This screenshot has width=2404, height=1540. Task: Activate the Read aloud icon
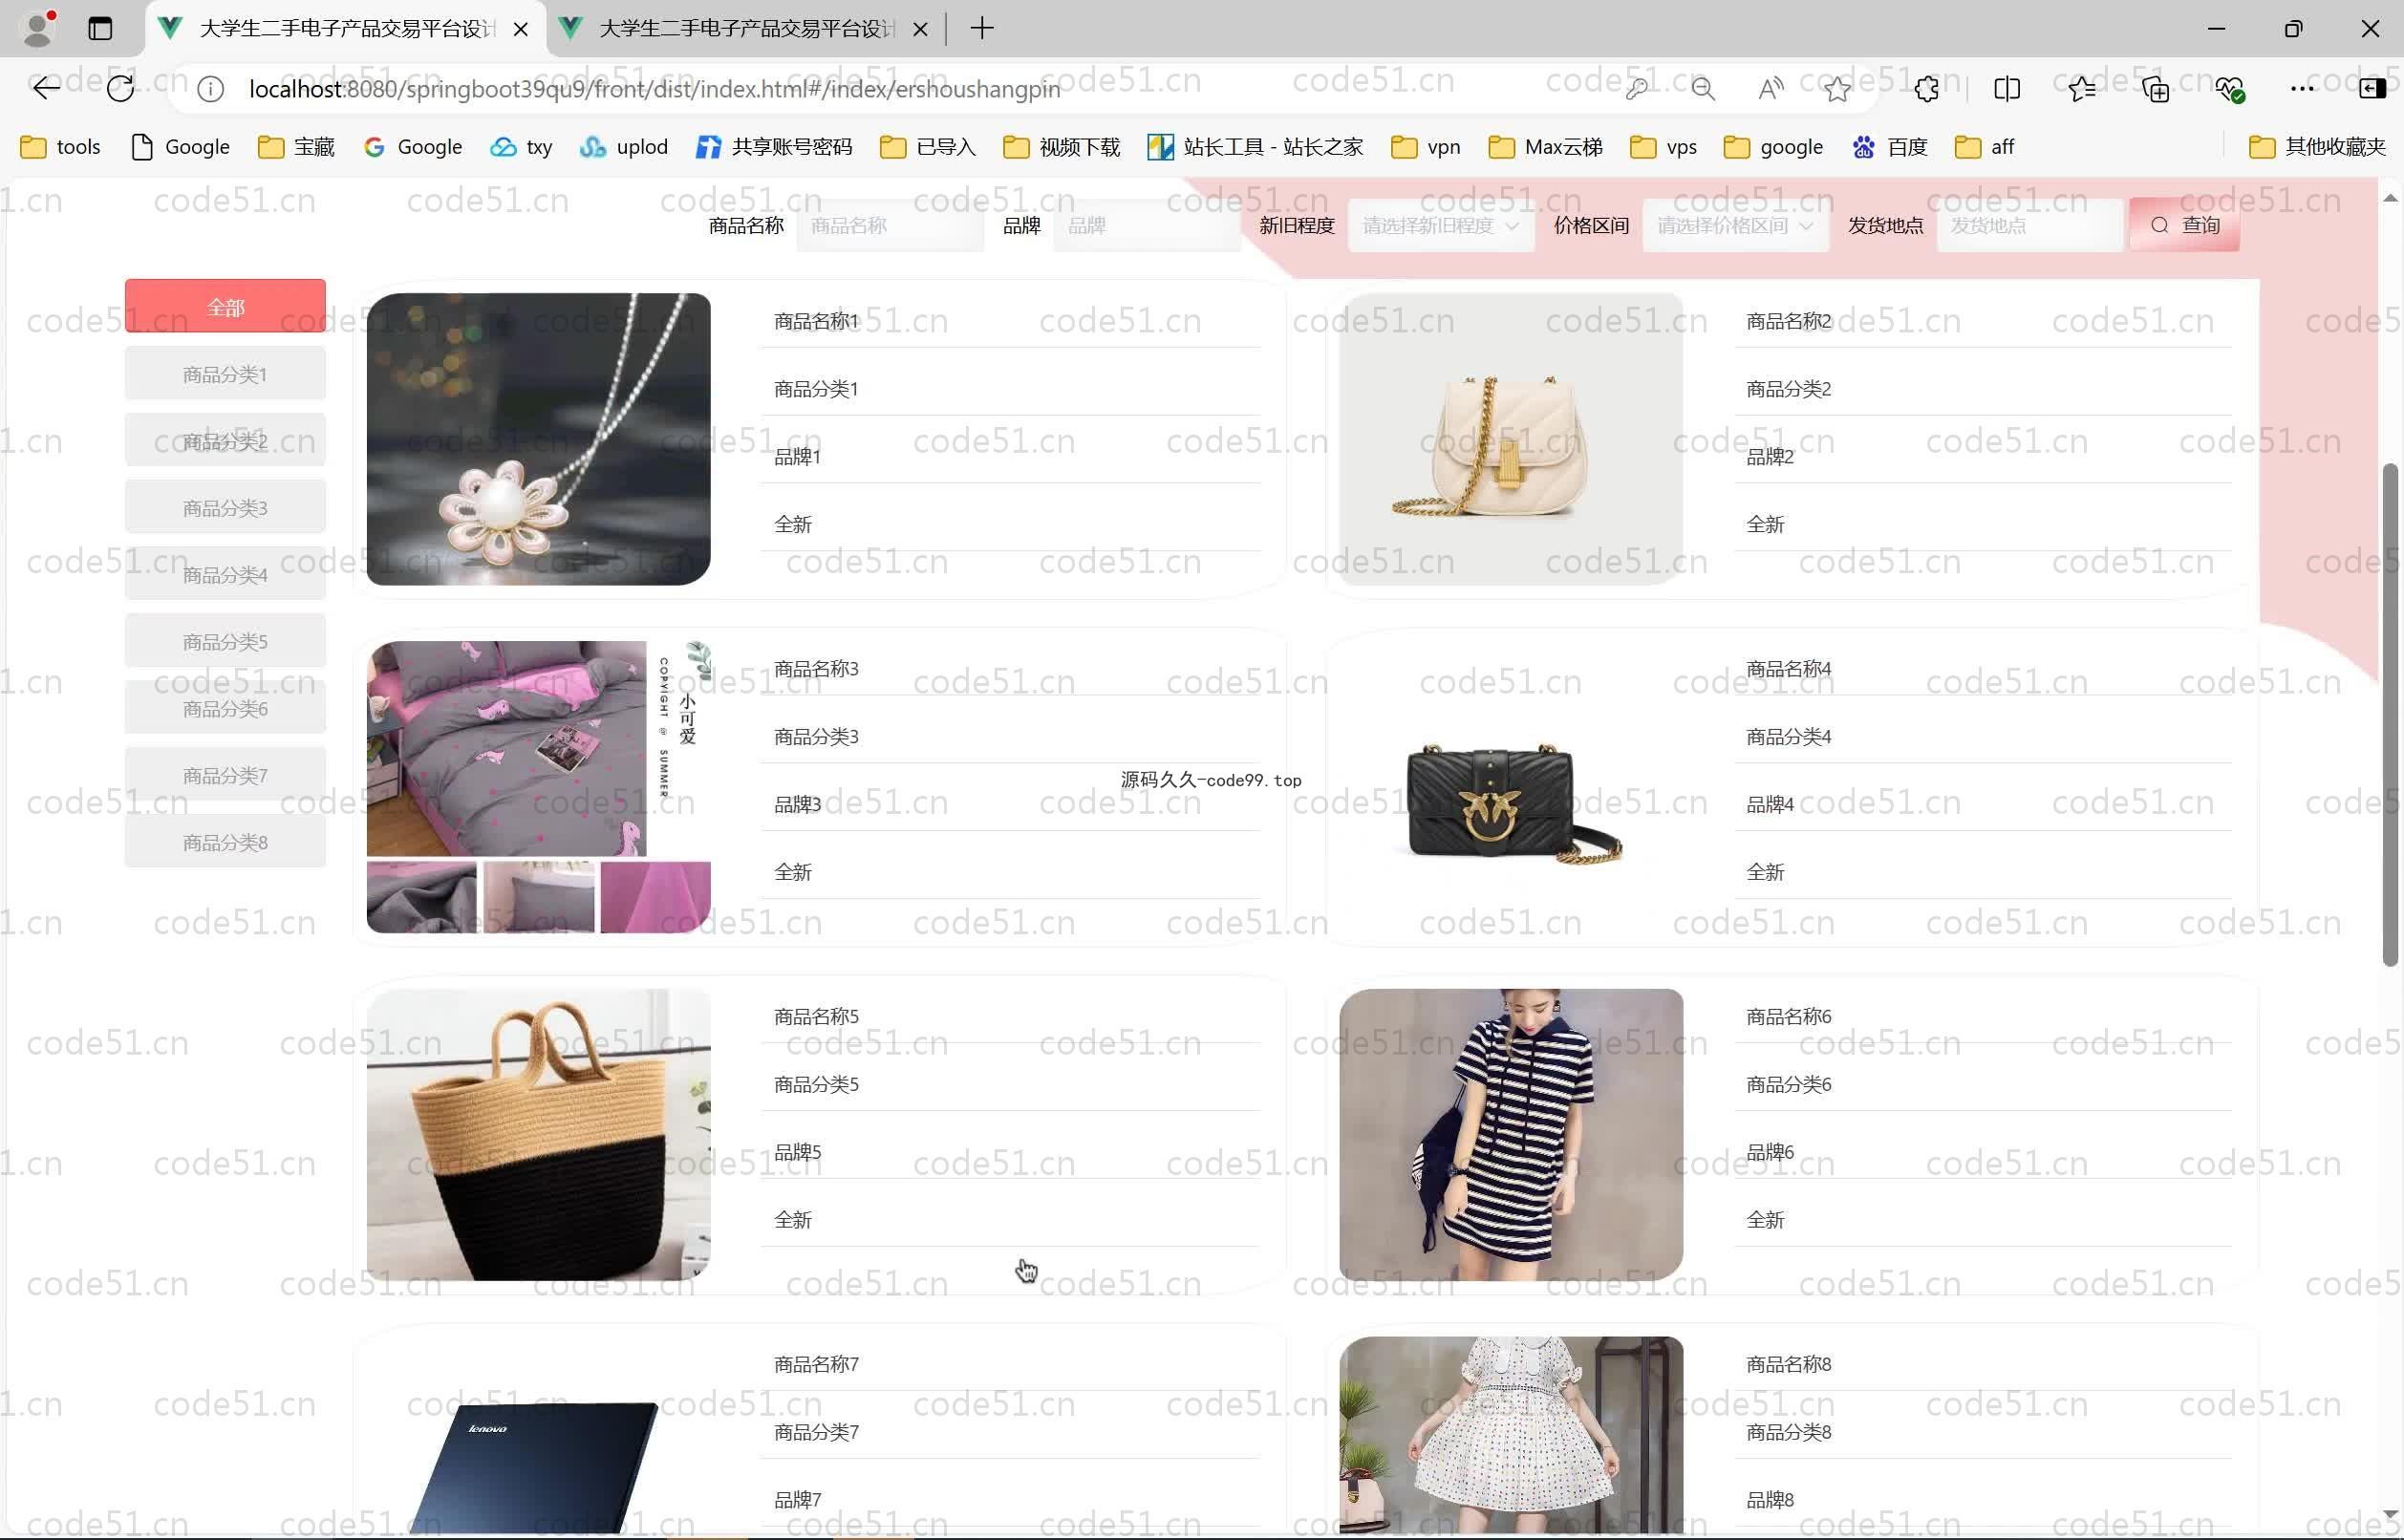[x=1770, y=89]
